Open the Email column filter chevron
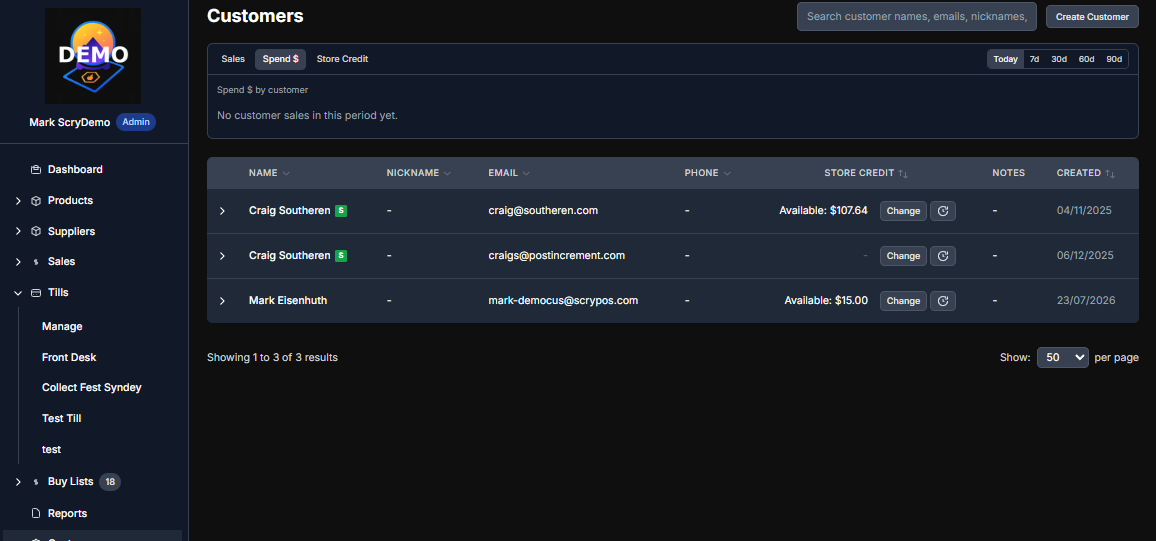The height and width of the screenshot is (541, 1156). 525,173
